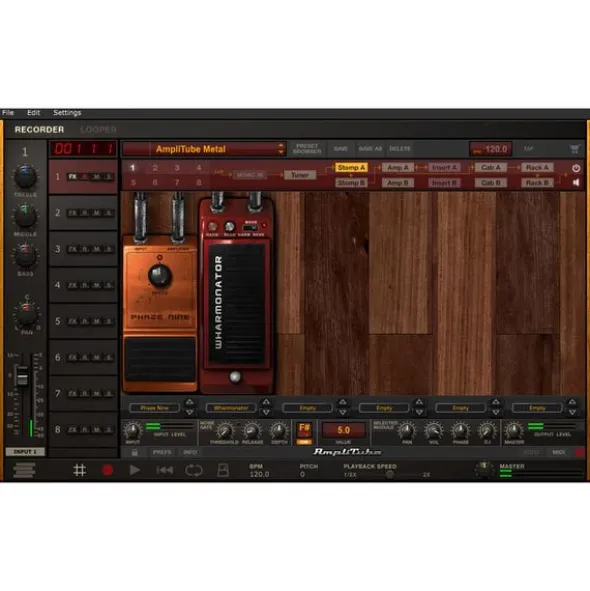Start recording with the red record button
The height and width of the screenshot is (591, 590).
[x=107, y=470]
